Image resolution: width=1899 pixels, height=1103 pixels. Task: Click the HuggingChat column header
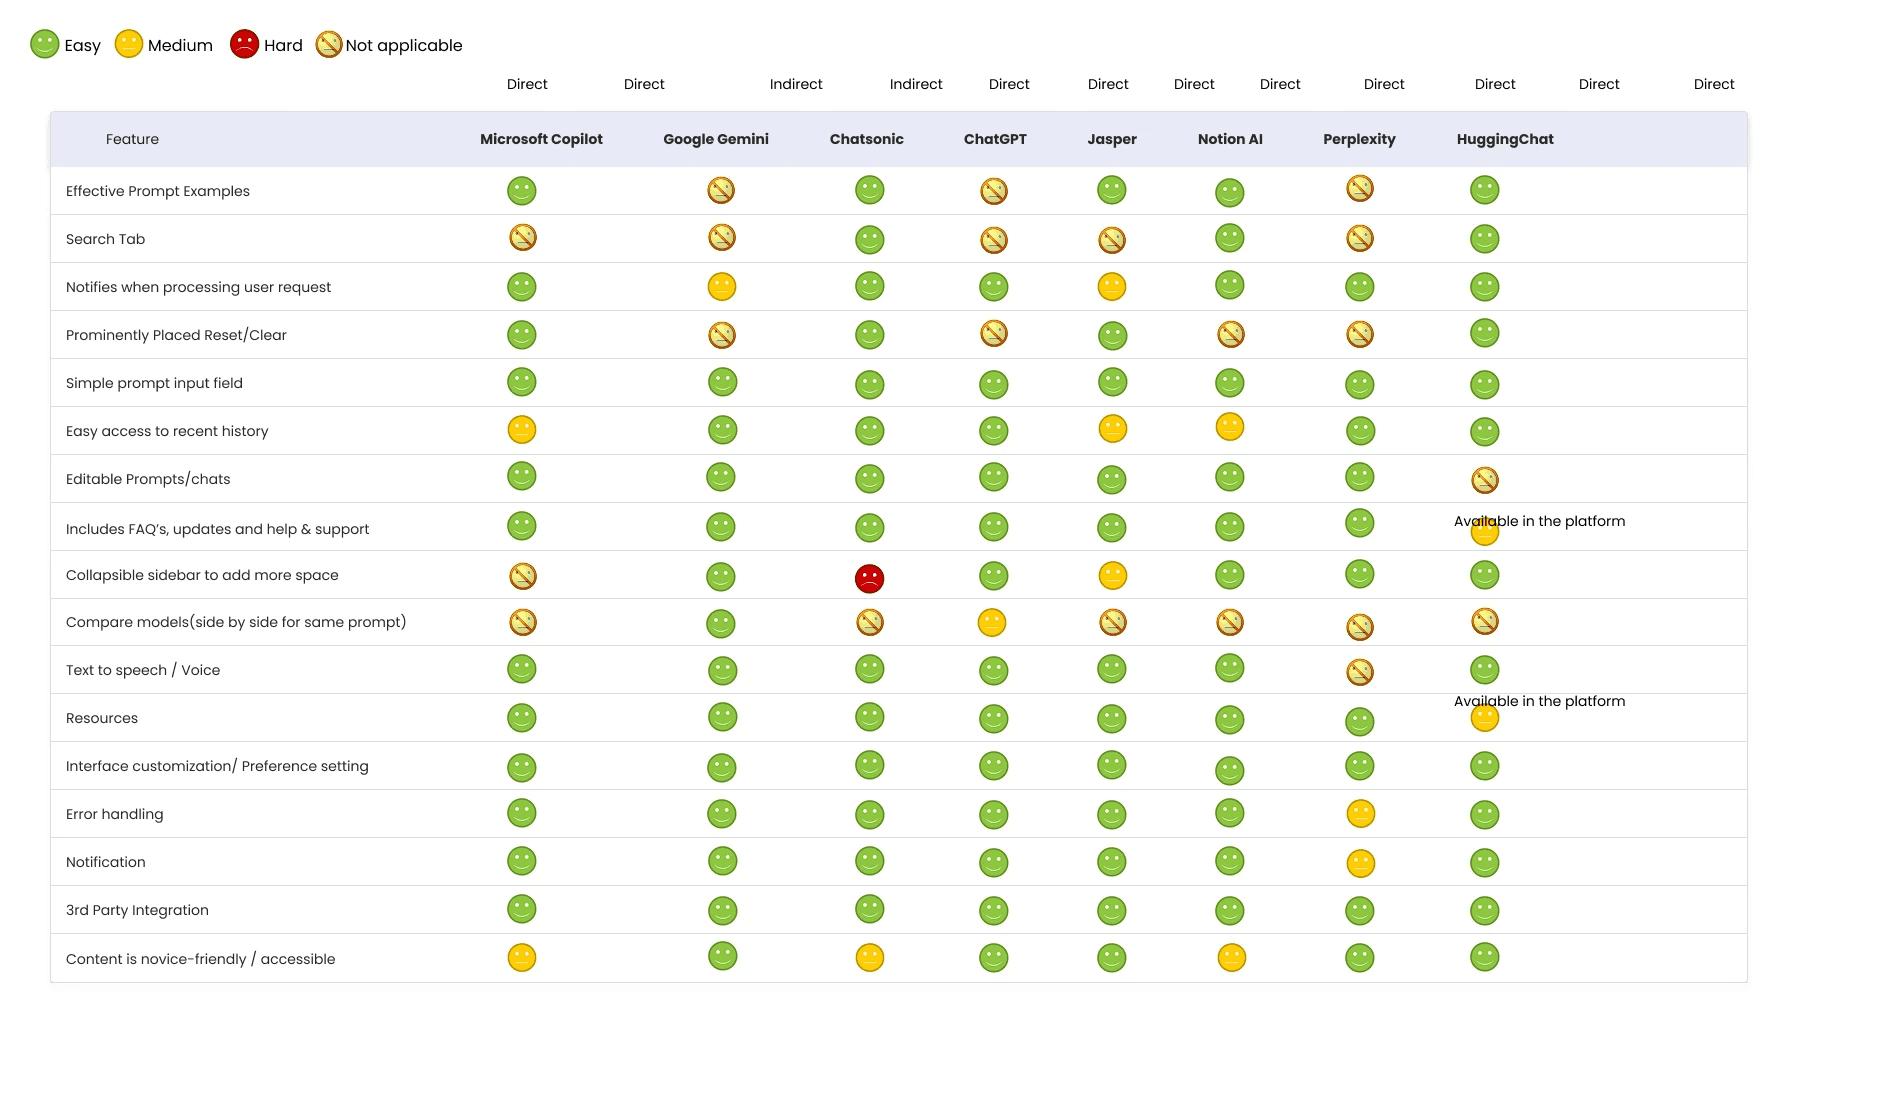pos(1505,139)
